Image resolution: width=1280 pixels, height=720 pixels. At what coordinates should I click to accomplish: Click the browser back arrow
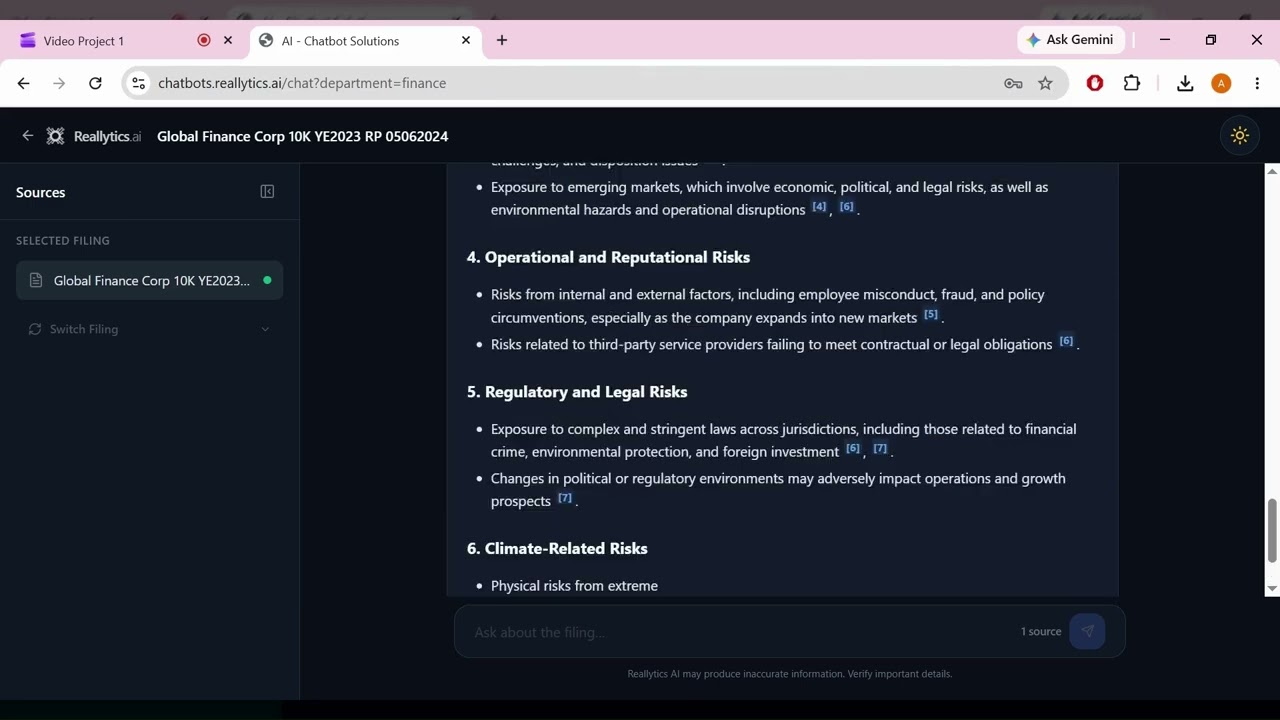[24, 83]
